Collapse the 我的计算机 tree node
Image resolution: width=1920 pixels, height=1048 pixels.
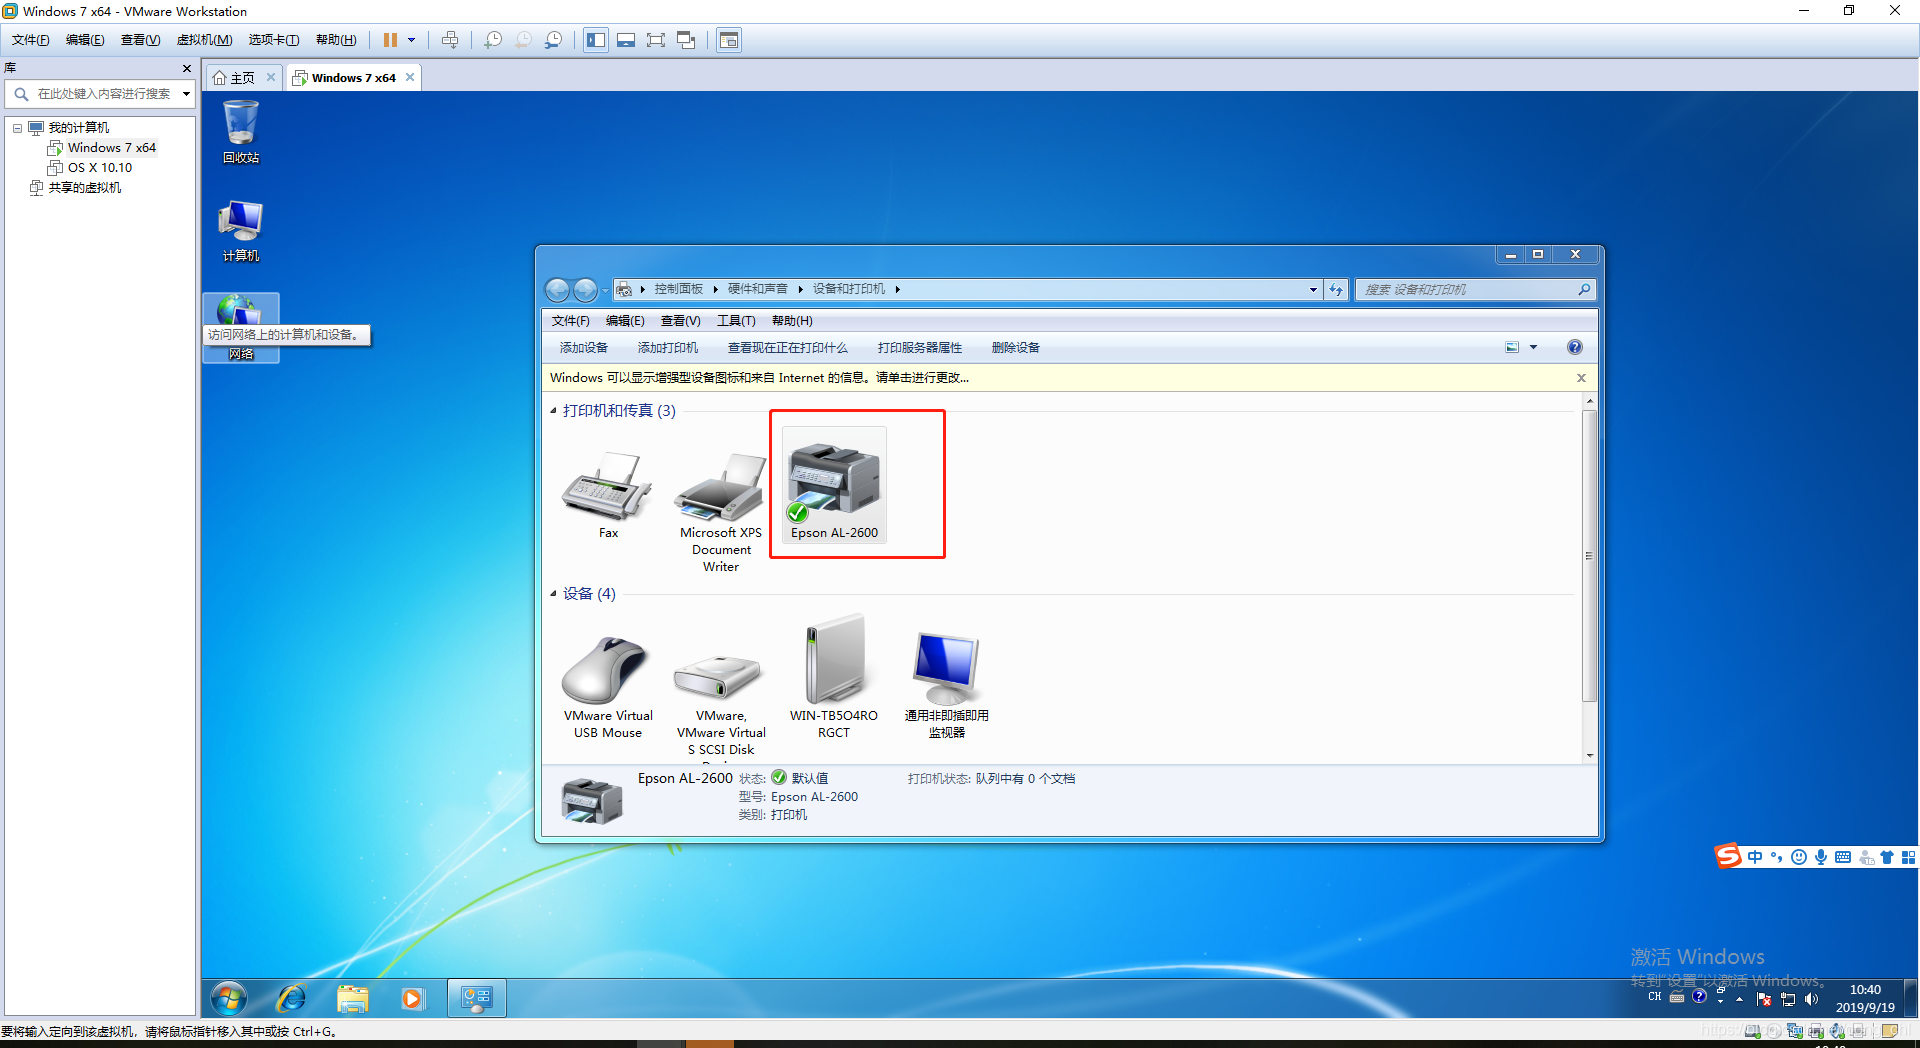(x=17, y=128)
